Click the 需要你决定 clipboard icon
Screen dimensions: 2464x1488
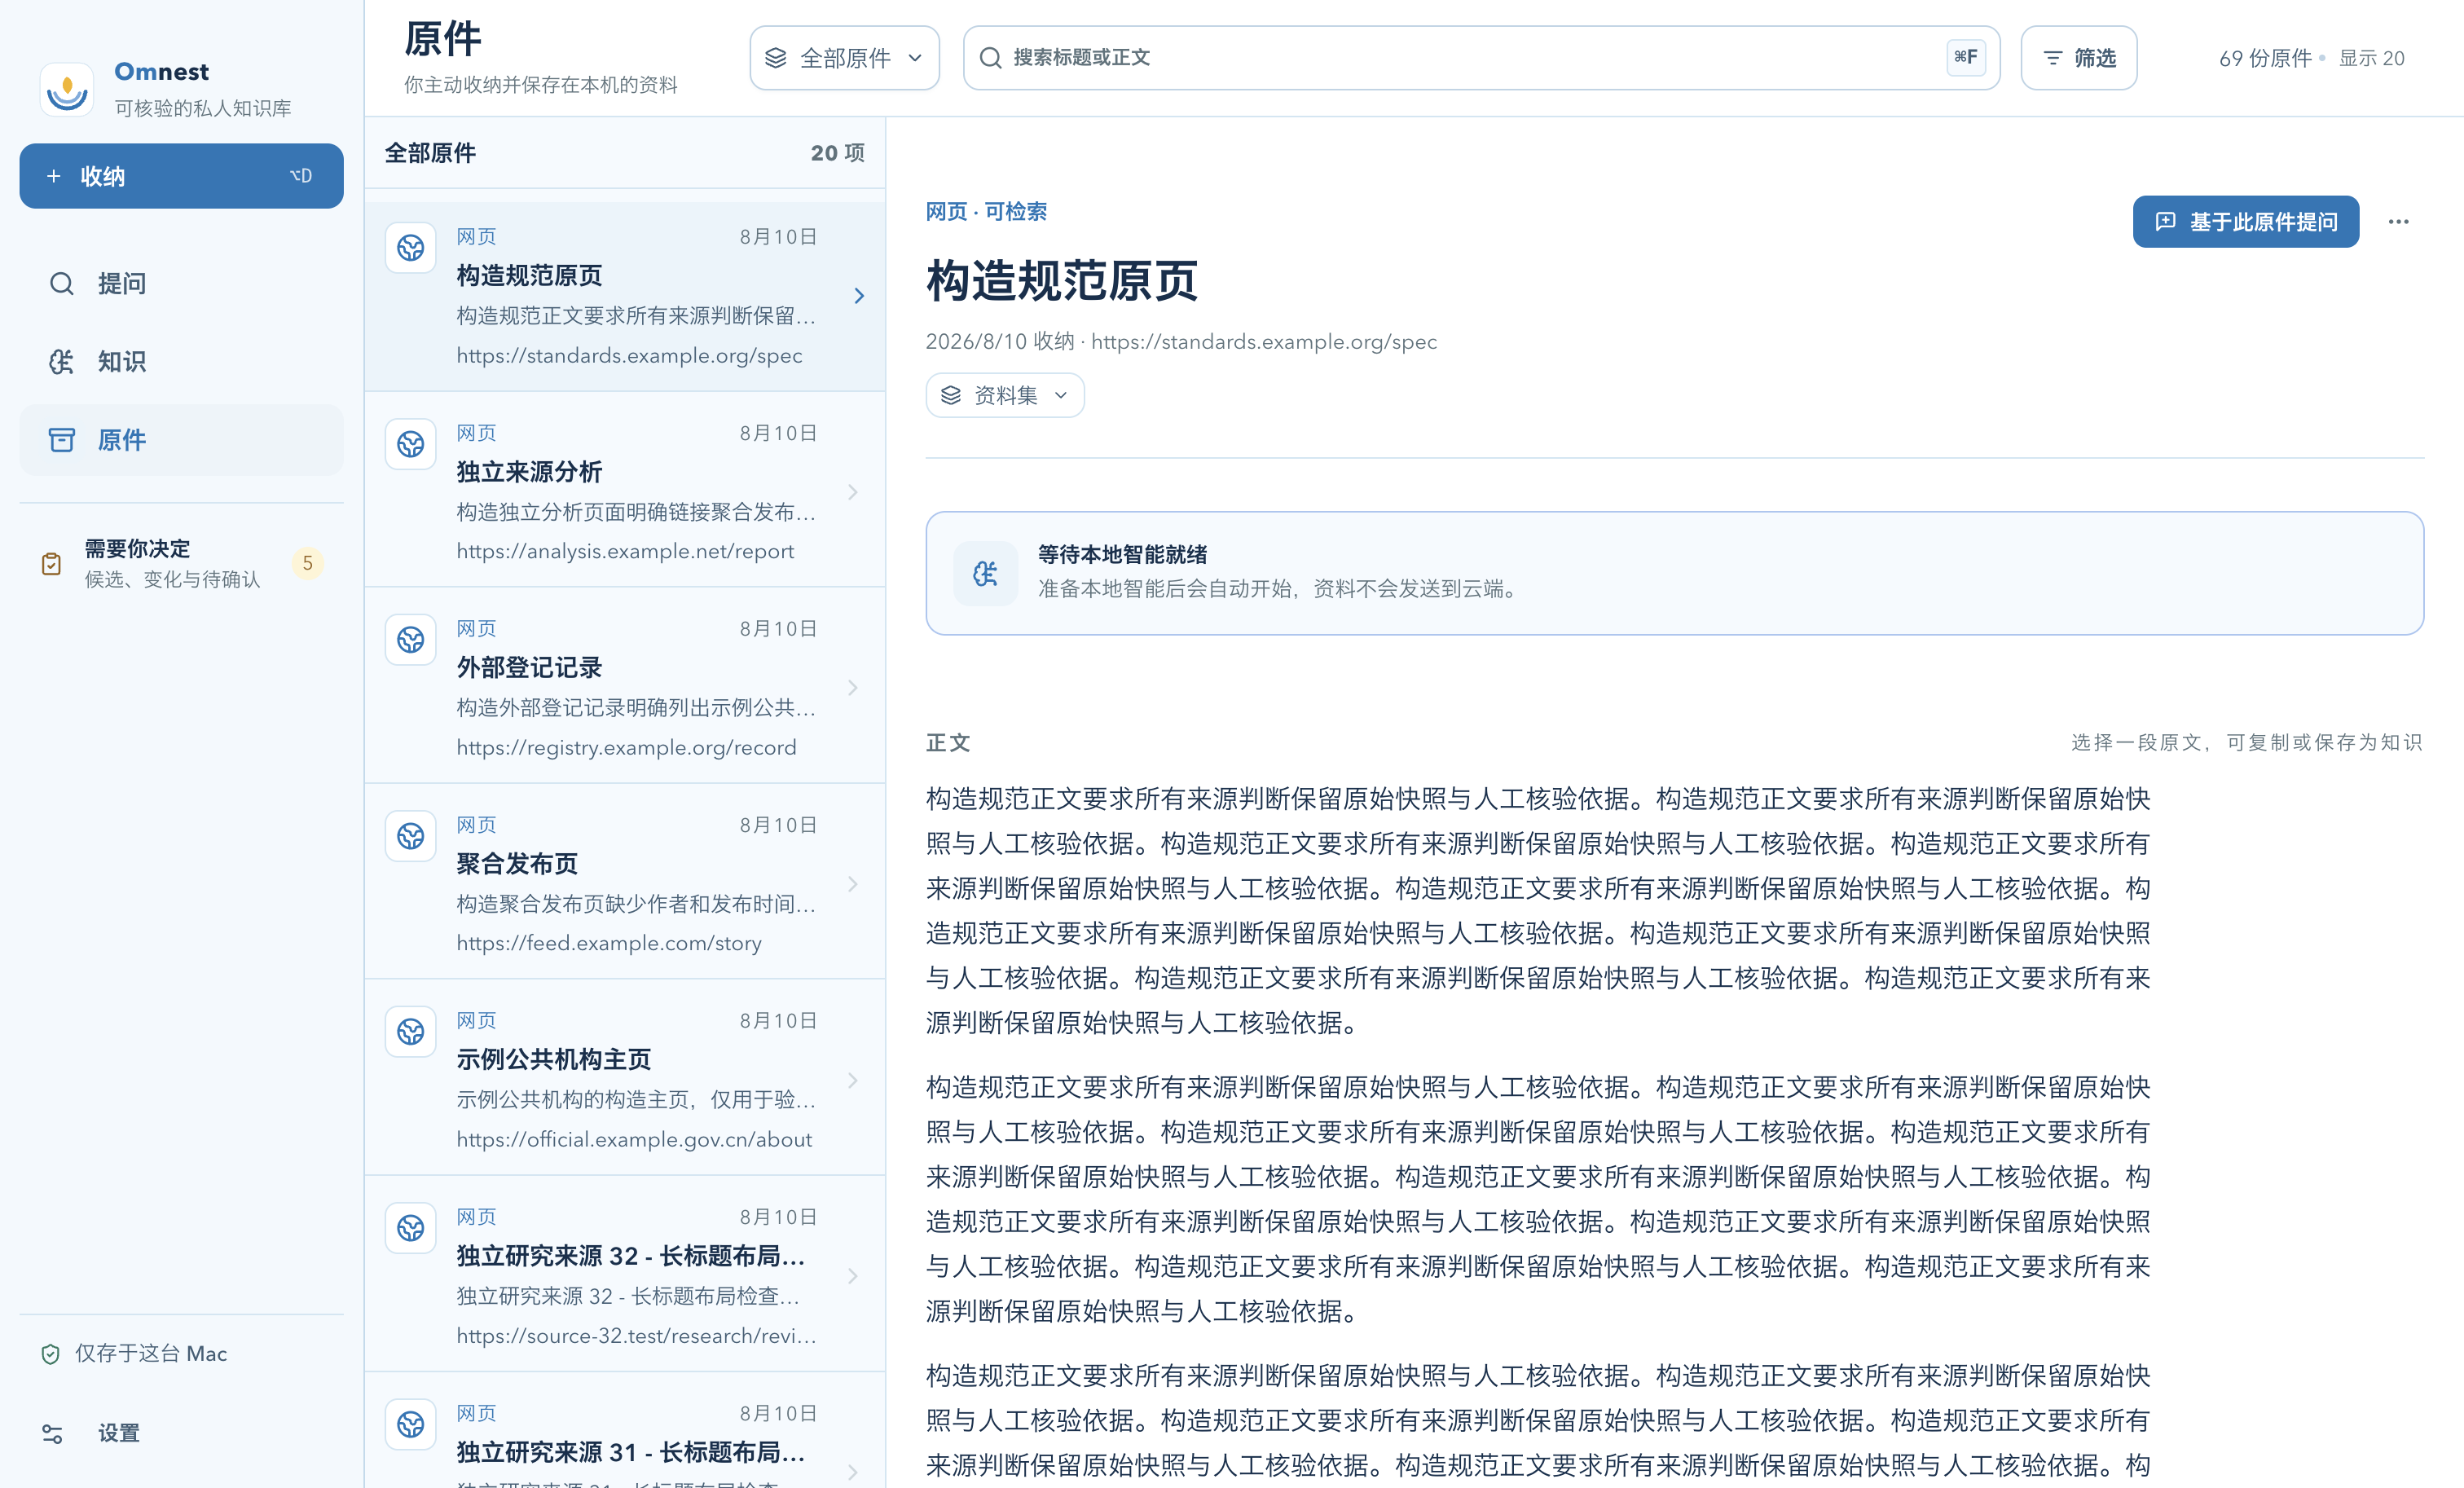coord(51,563)
